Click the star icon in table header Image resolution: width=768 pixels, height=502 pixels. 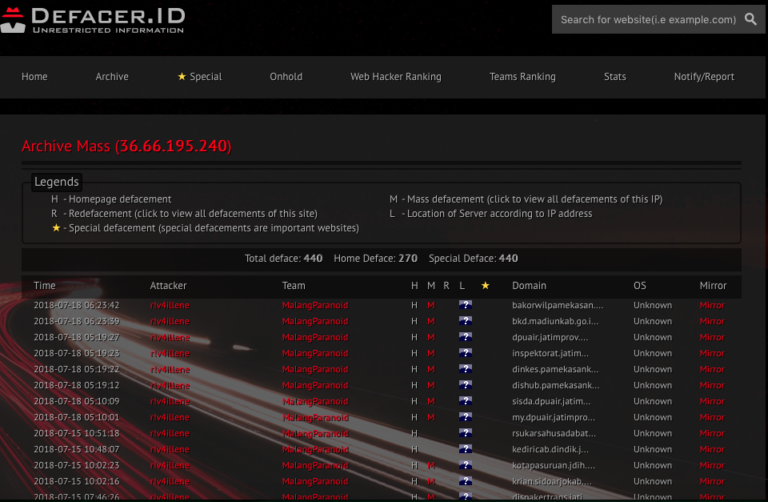coord(485,285)
